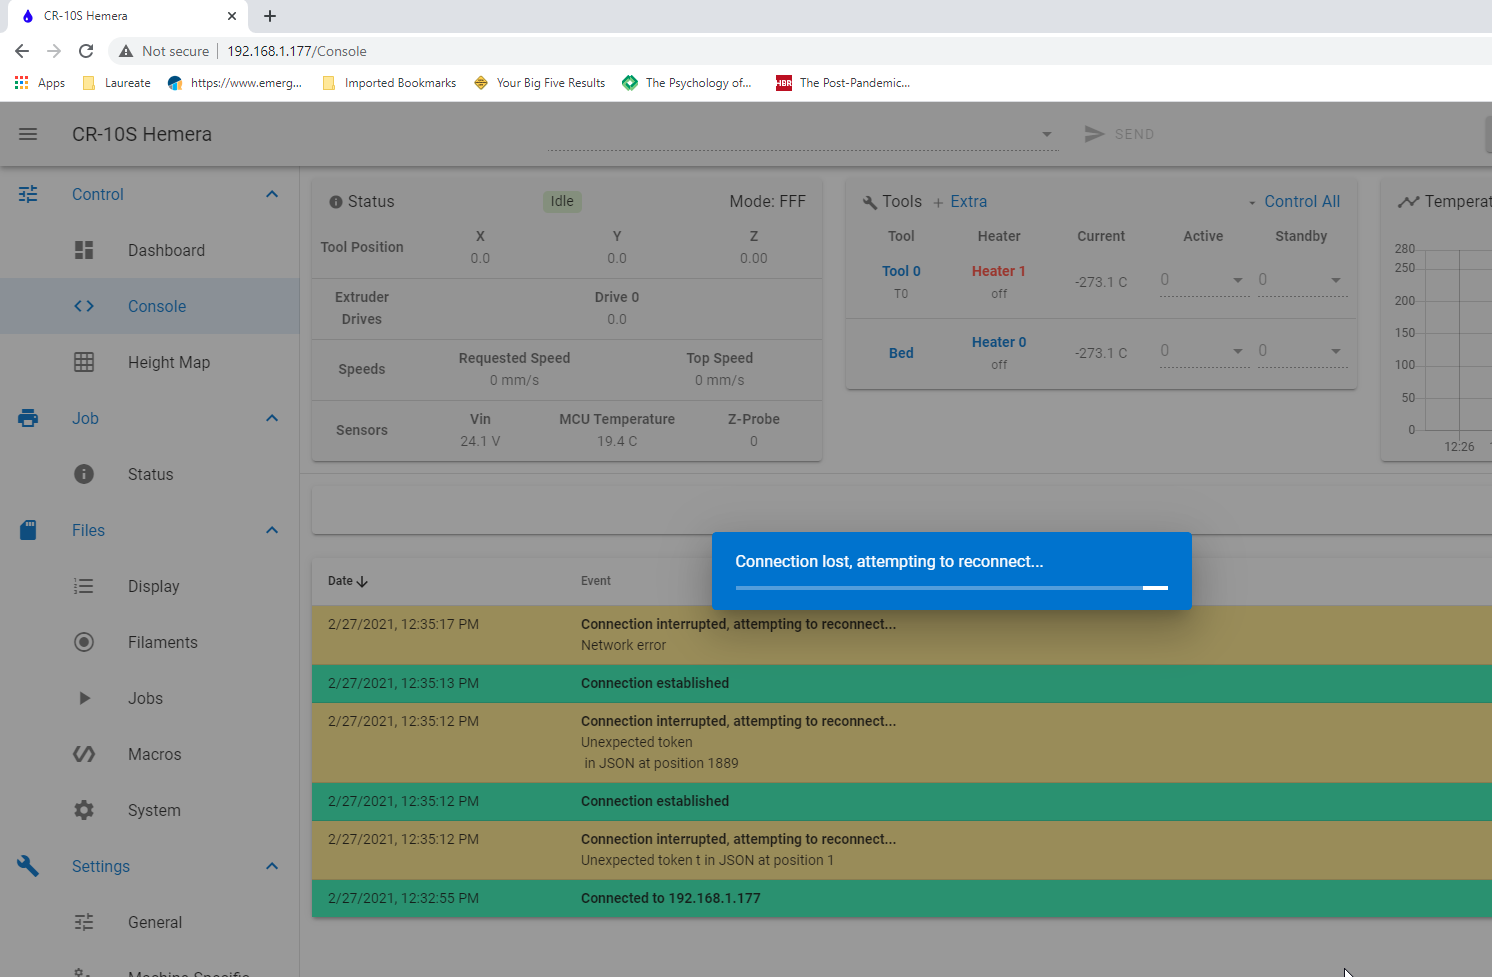Select the Console menu item

click(150, 306)
